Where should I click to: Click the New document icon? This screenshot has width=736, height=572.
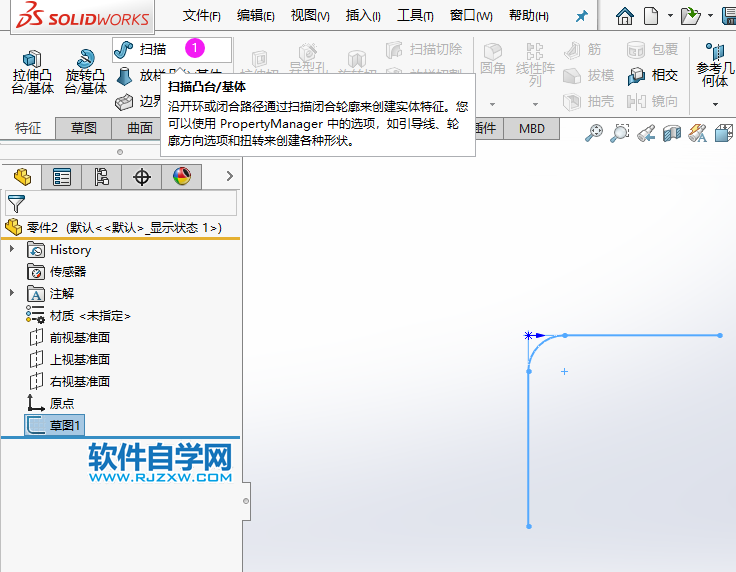click(651, 16)
